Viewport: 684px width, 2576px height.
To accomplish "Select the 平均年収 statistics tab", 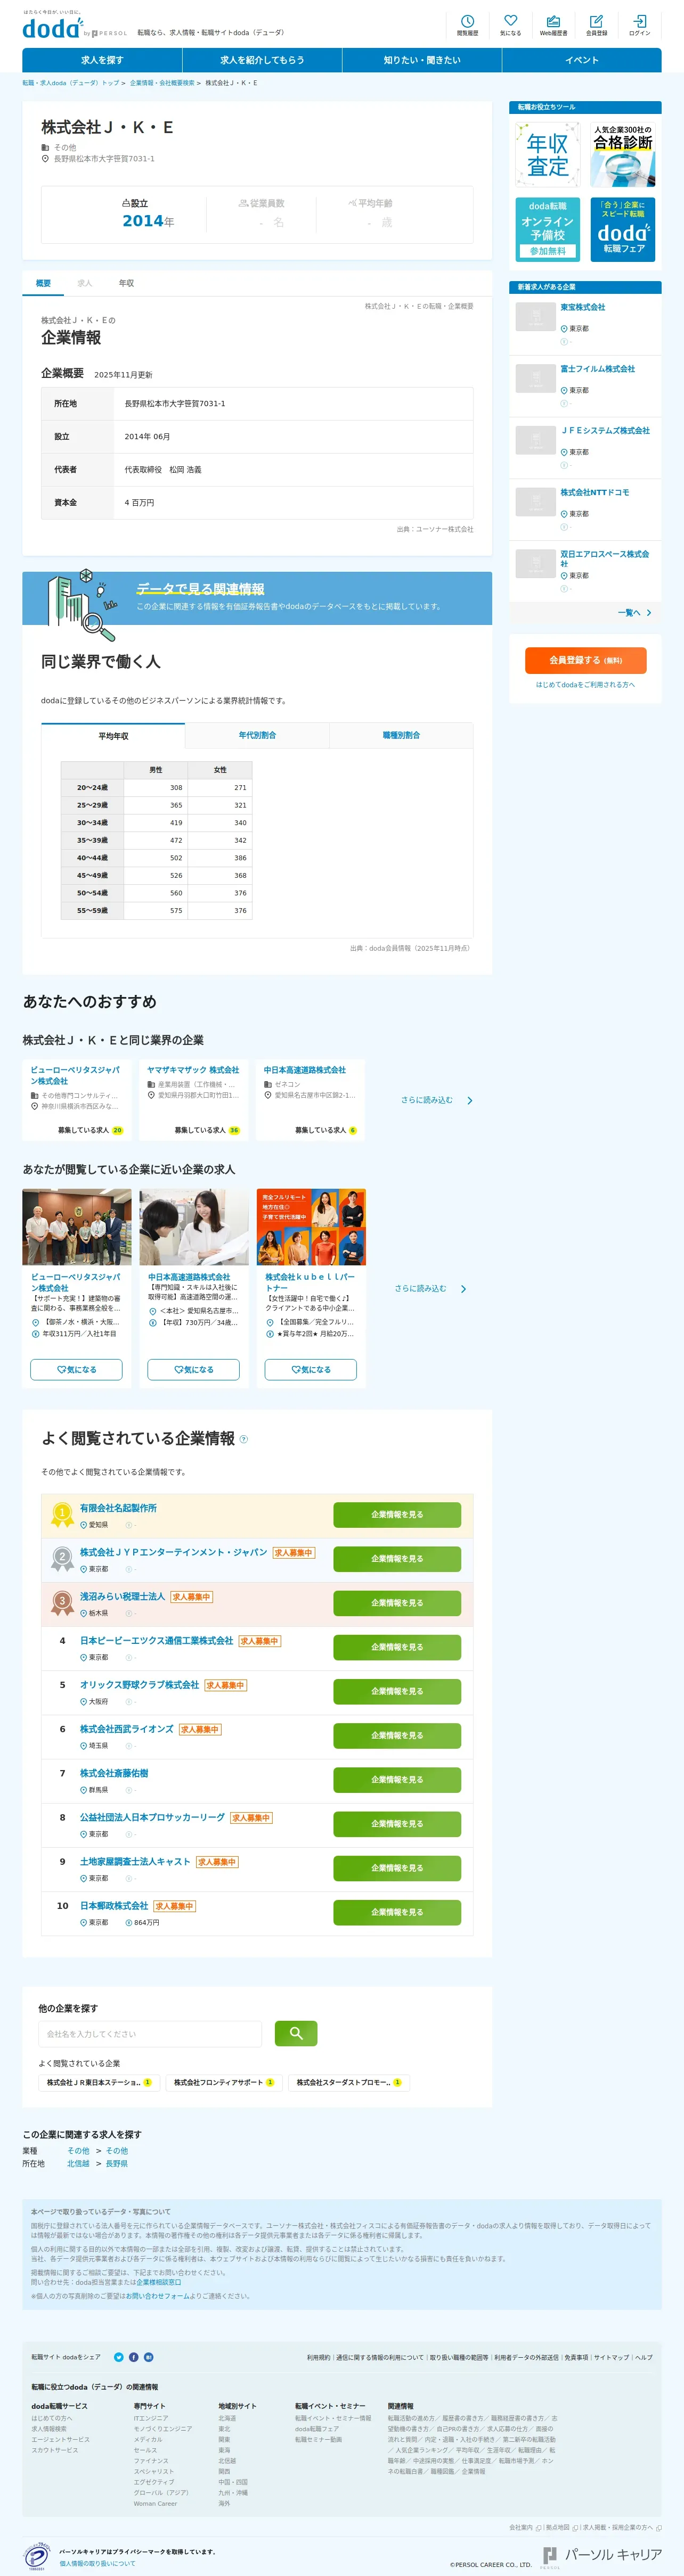I will tap(113, 736).
